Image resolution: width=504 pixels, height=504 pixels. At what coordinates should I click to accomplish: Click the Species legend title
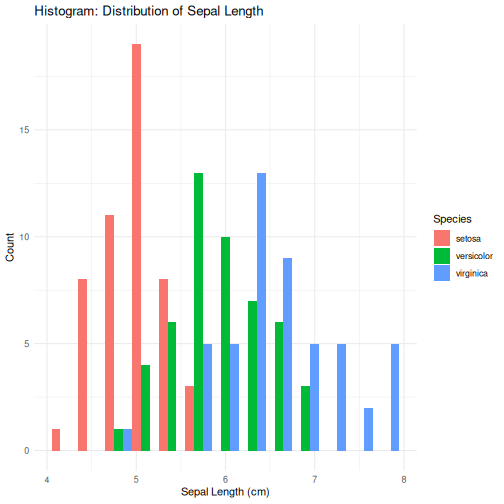click(452, 219)
